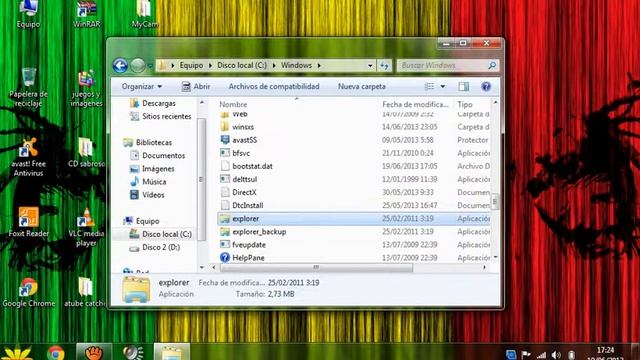Screen dimensions: 640x360
Task: Open Foxit Reader desktop shortcut
Action: click(x=28, y=222)
